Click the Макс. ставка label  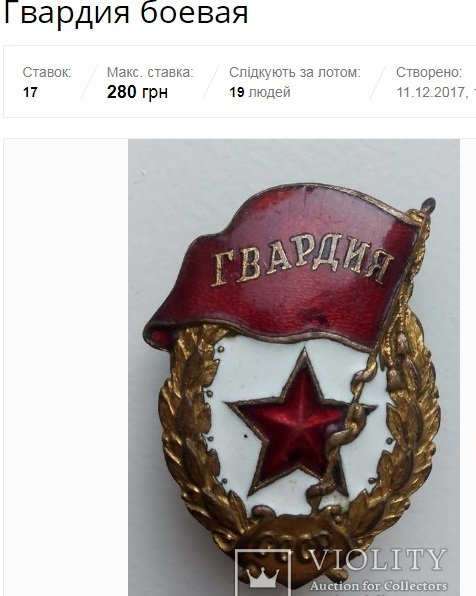click(150, 72)
